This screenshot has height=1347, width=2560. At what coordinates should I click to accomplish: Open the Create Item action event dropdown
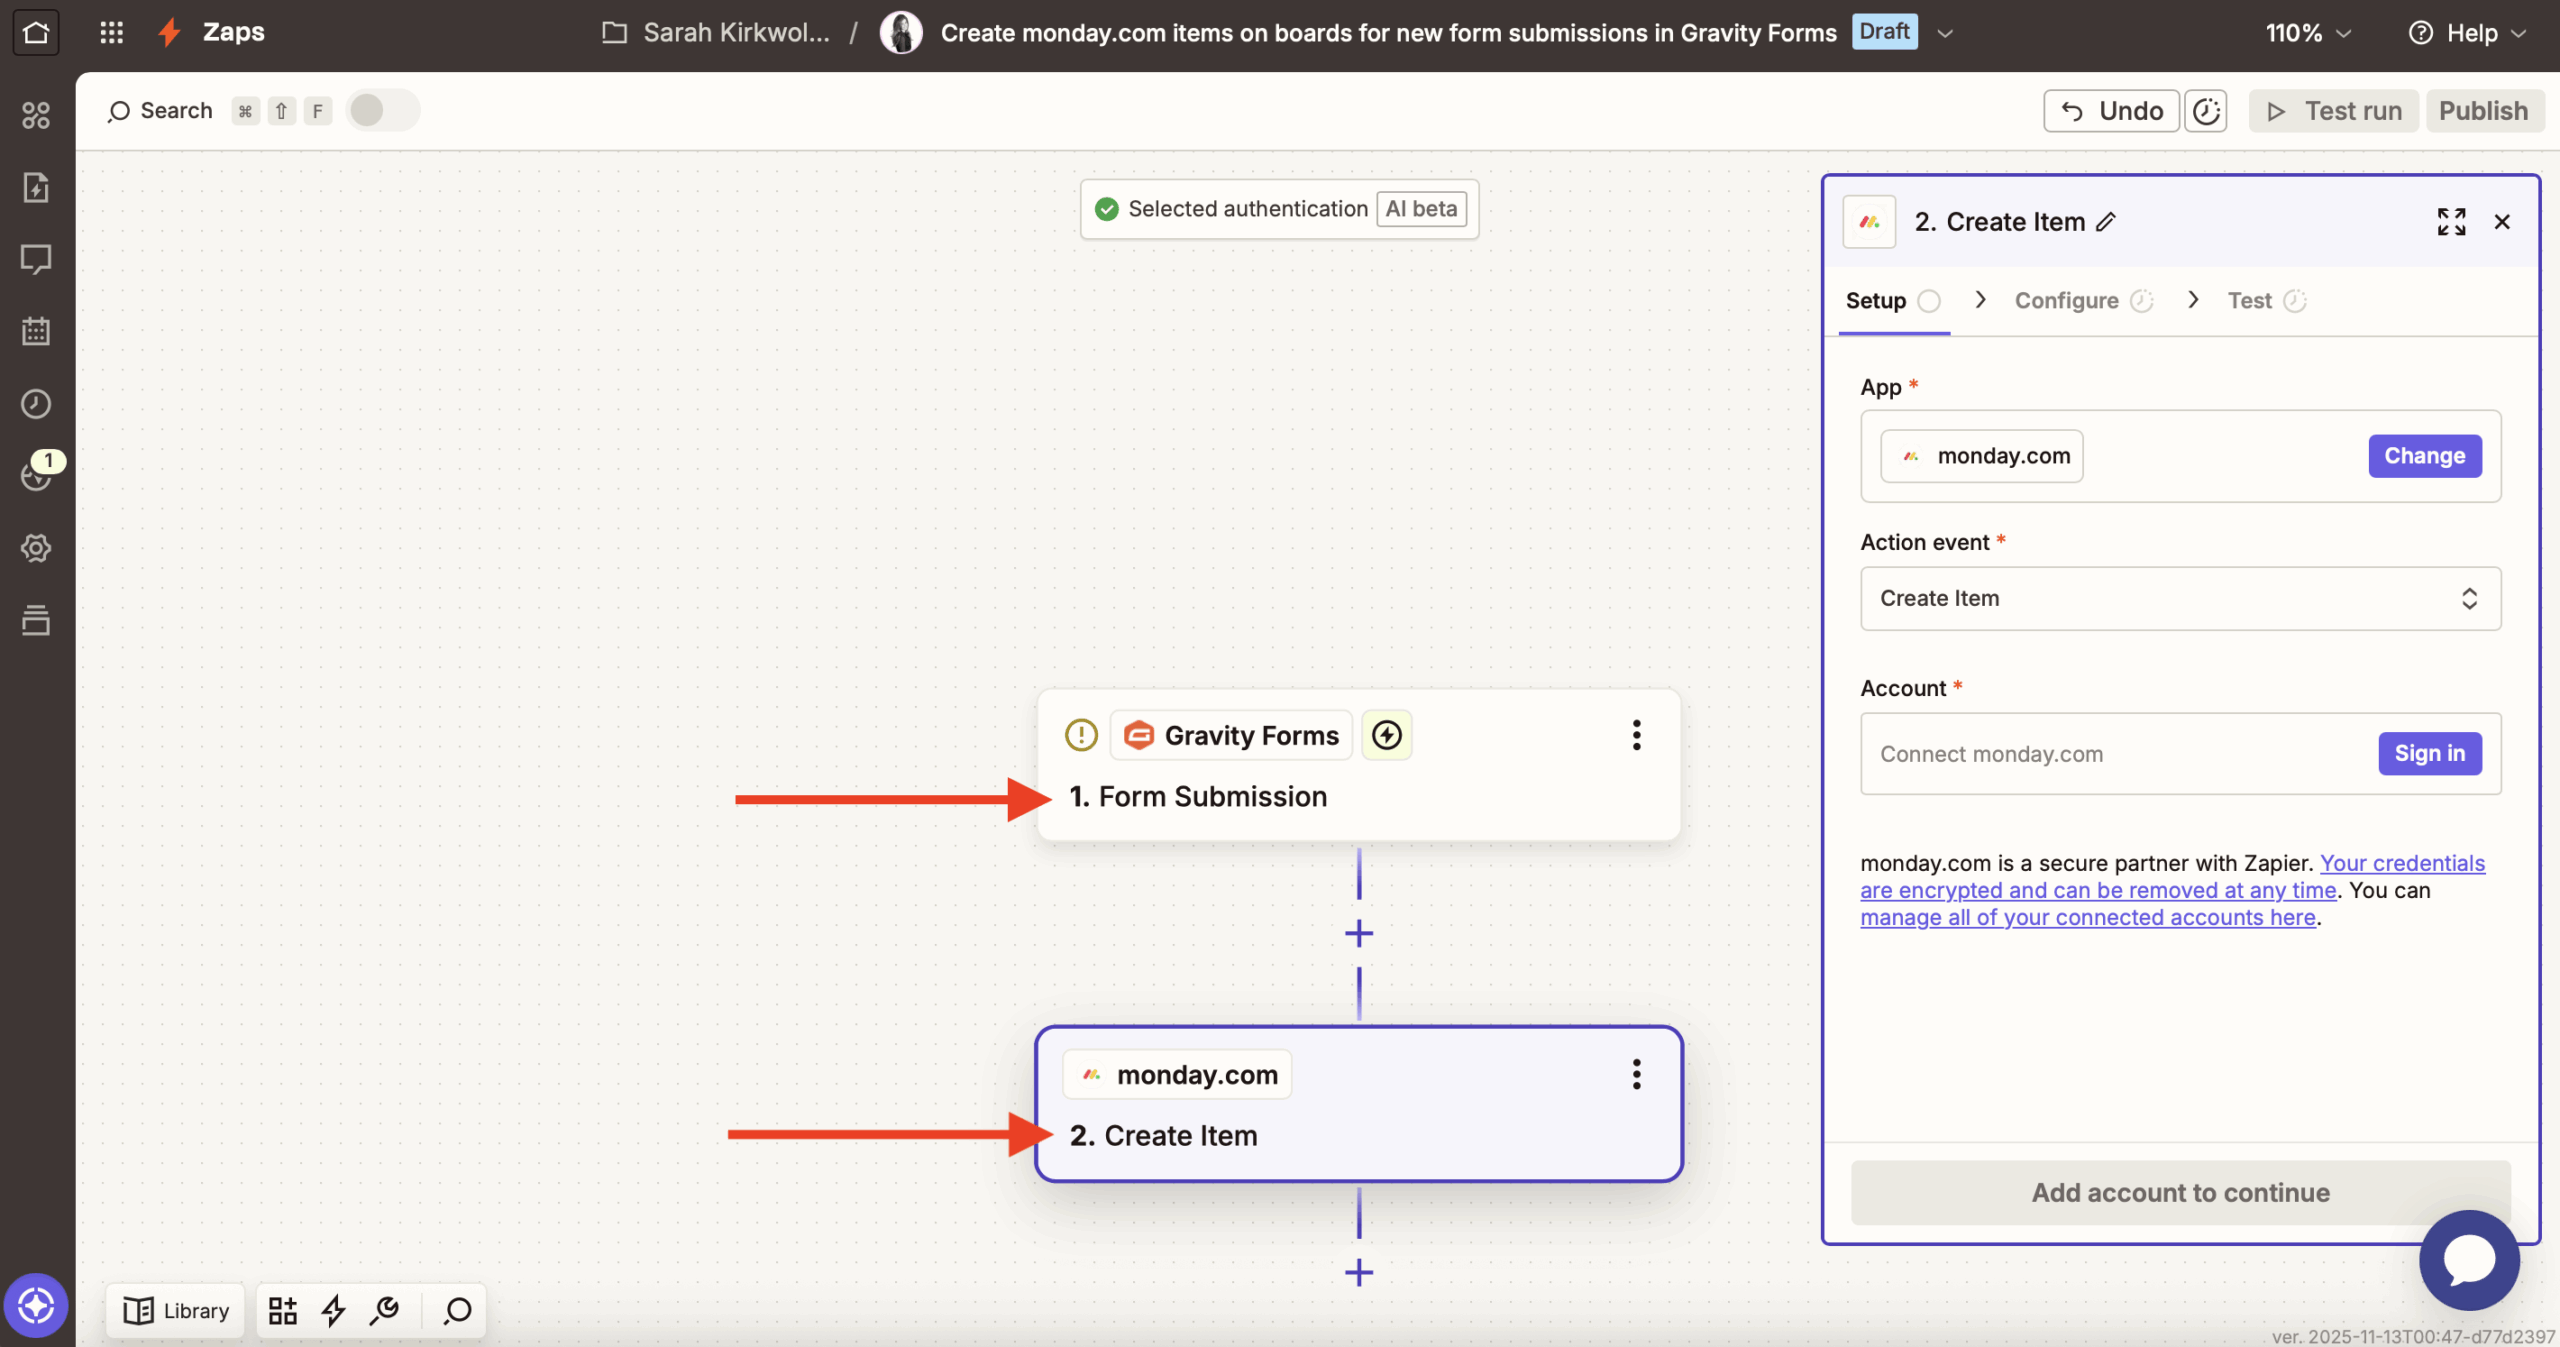click(2178, 598)
